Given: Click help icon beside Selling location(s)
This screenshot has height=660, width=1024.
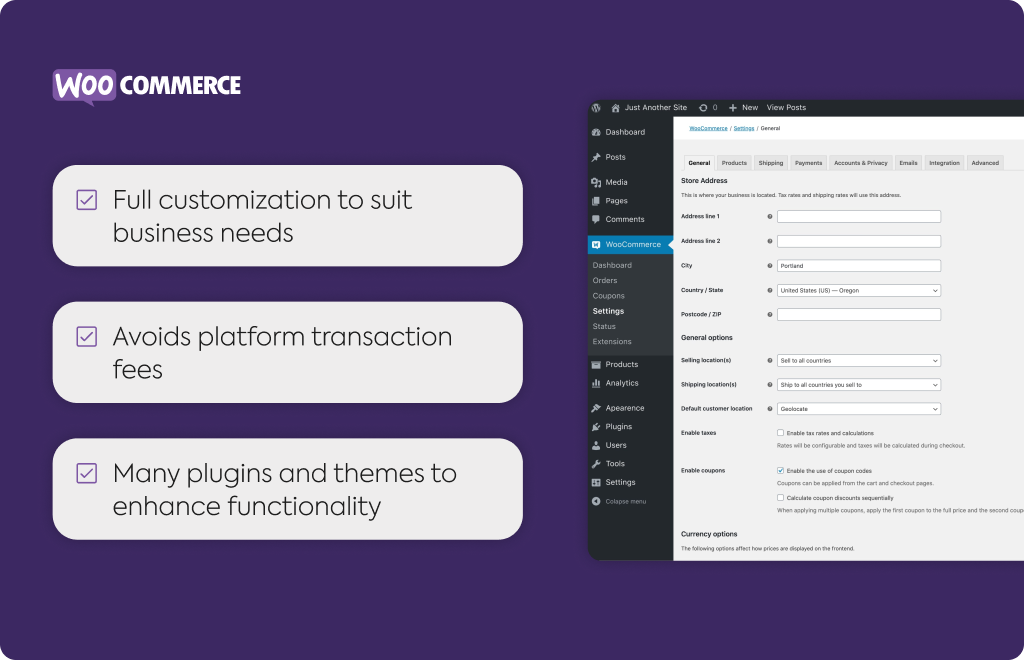Looking at the screenshot, I should pos(770,360).
